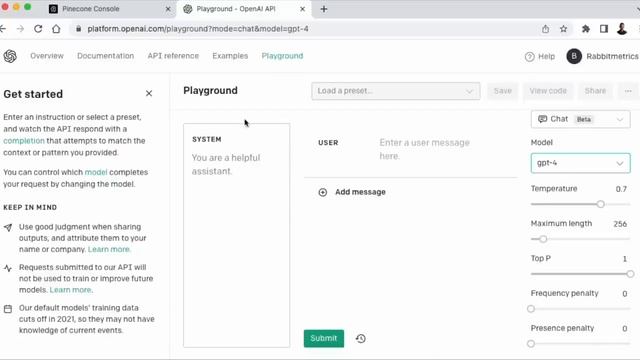The image size is (640, 360).
Task: Click the Help question mark icon
Action: coord(529,56)
